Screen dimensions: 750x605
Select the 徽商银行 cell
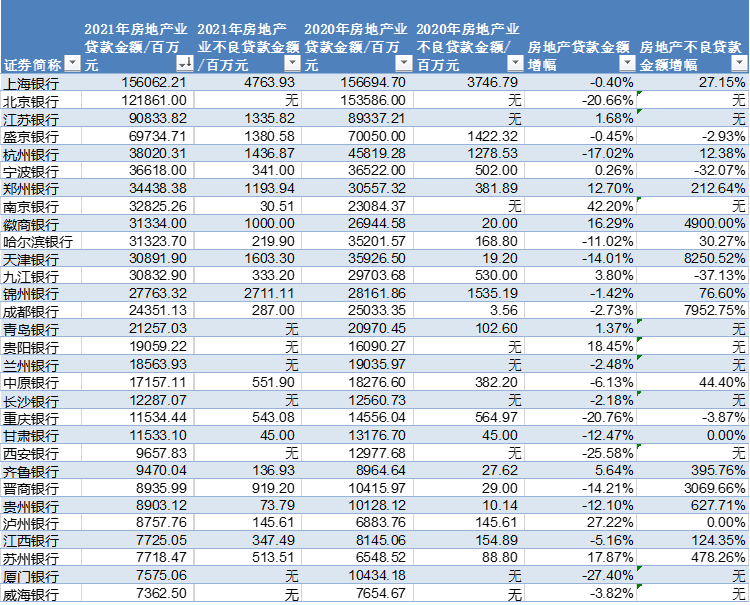pyautogui.click(x=42, y=223)
